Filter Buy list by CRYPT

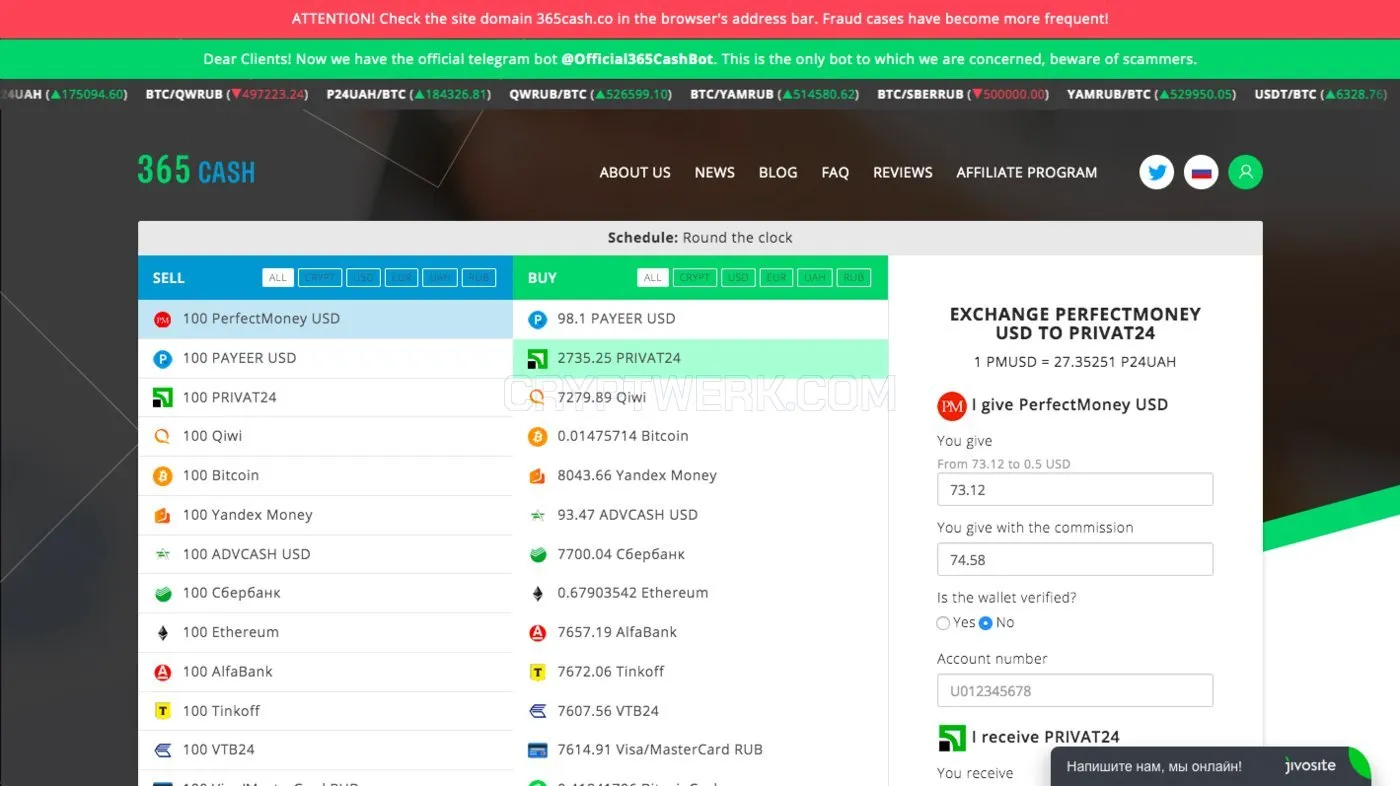coord(695,277)
